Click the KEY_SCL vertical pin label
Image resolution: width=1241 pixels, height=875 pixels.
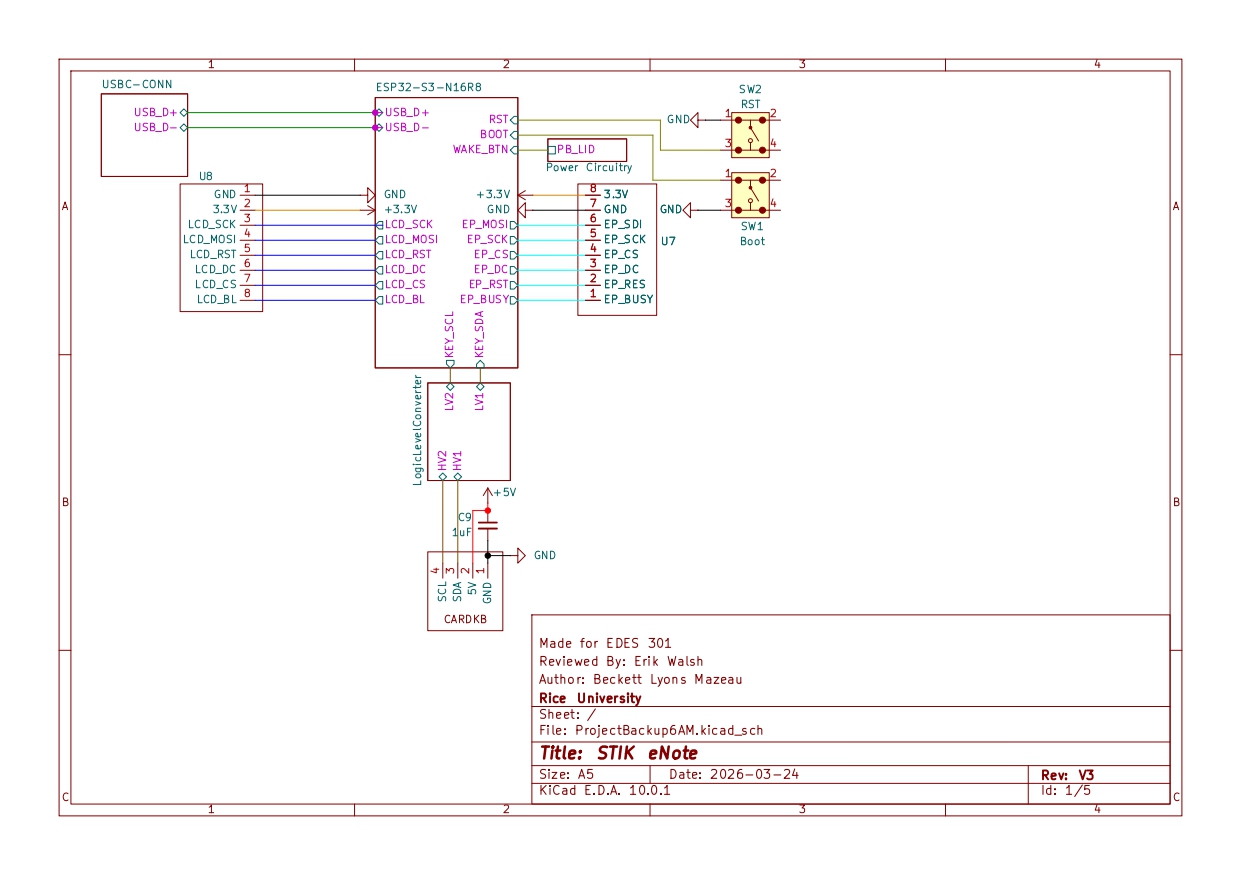pos(450,335)
